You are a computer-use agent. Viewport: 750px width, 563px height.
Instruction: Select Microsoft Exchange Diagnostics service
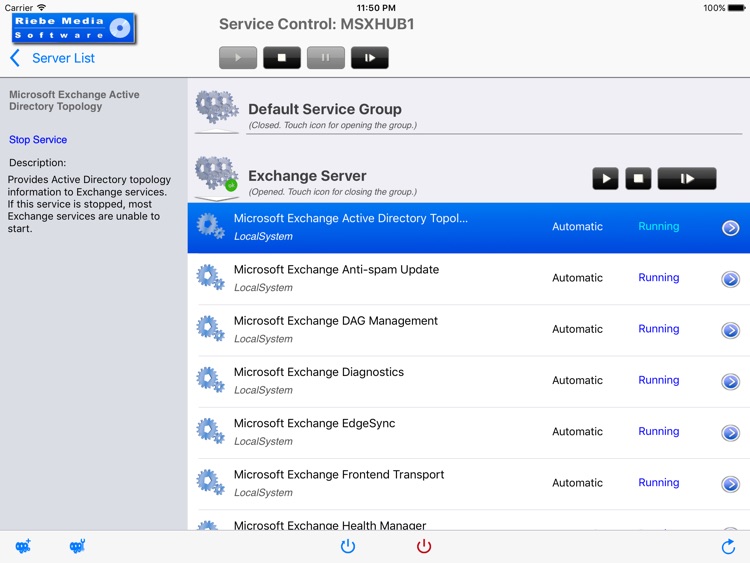469,381
